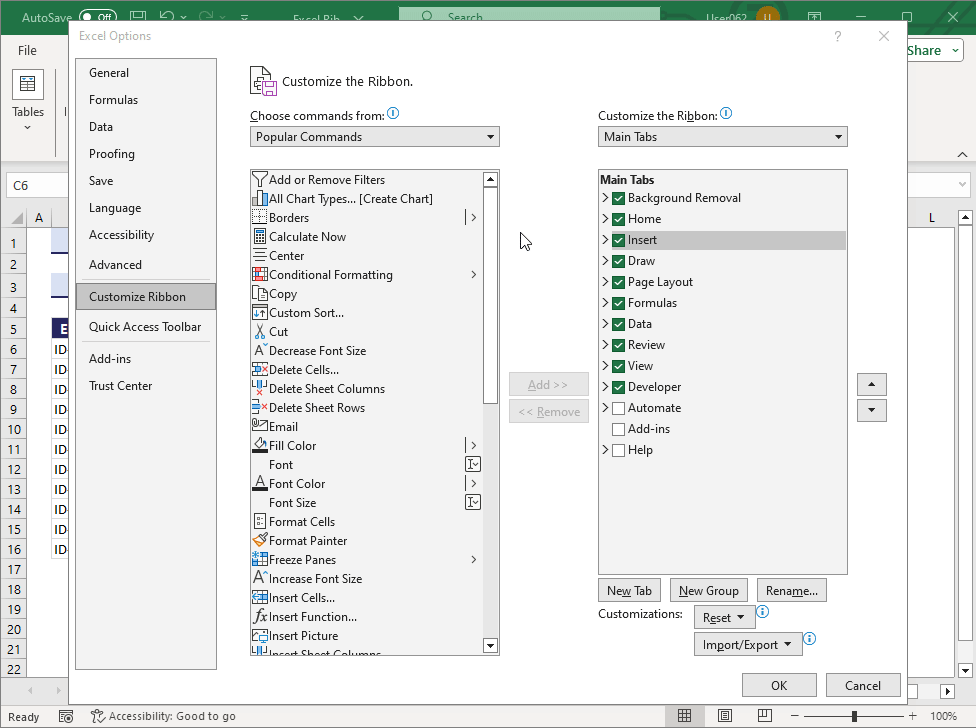Click the commands list scrollbar down arrow
976x728 pixels.
pos(490,646)
